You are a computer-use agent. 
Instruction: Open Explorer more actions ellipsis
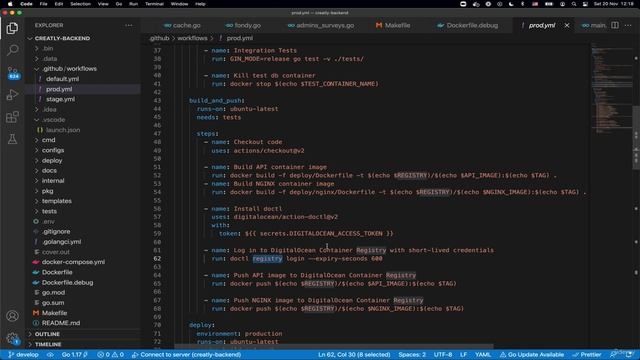tap(129, 25)
